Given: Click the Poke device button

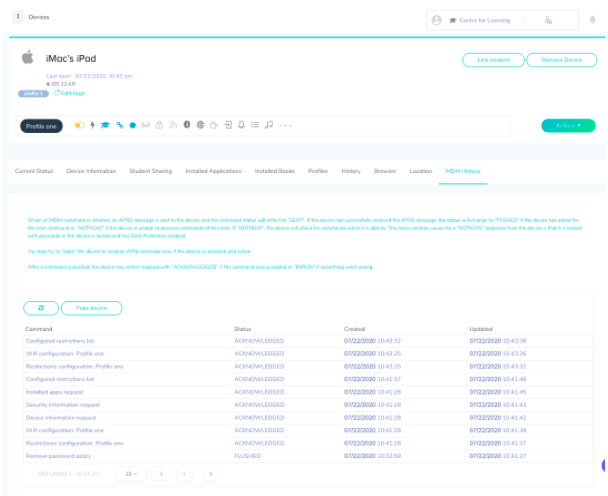Looking at the screenshot, I should click(92, 308).
